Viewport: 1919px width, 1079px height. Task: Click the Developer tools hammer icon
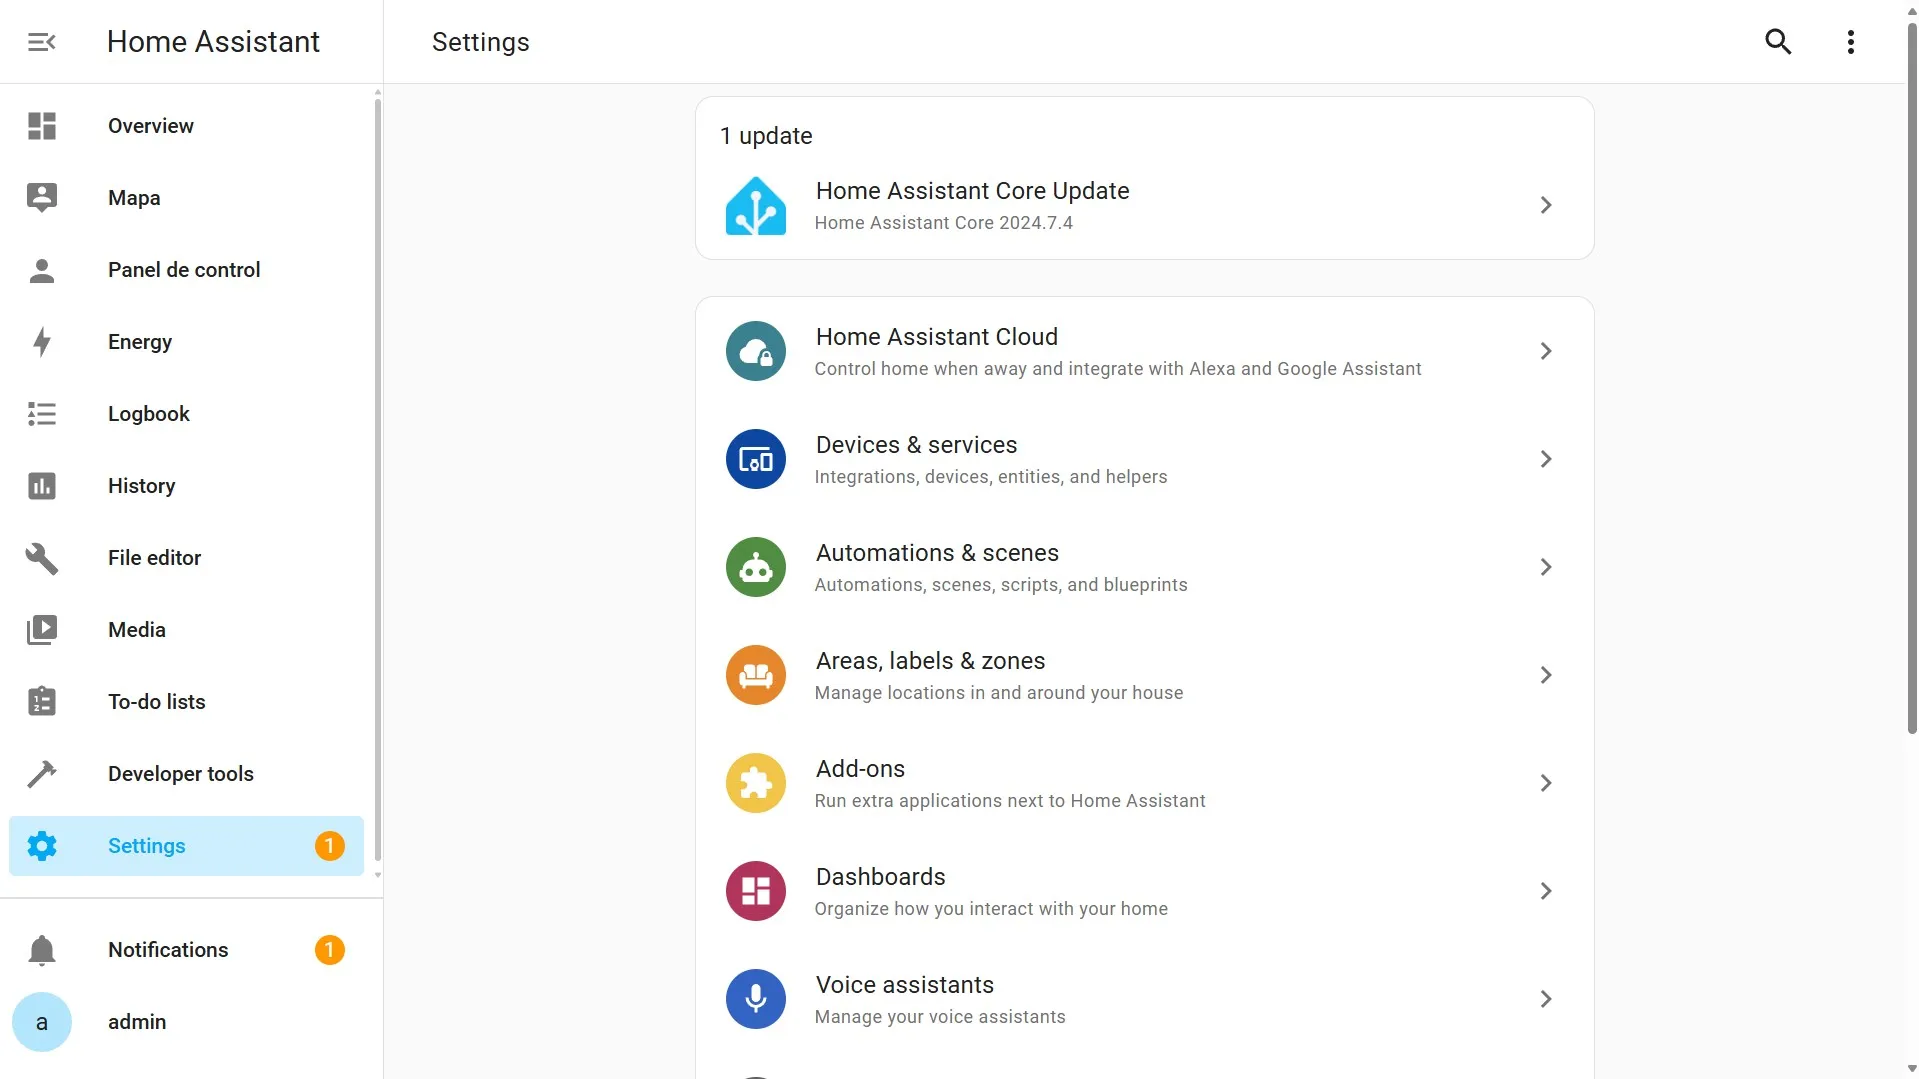coord(42,774)
